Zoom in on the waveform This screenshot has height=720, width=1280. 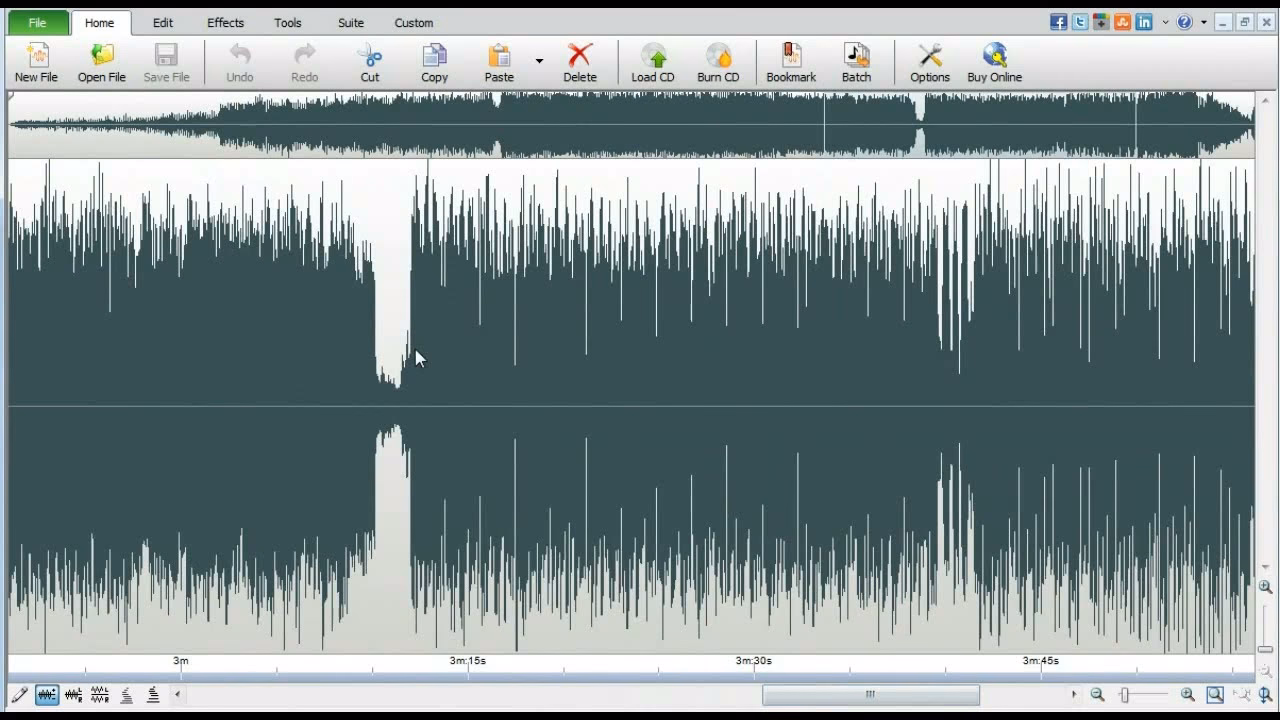(1188, 694)
